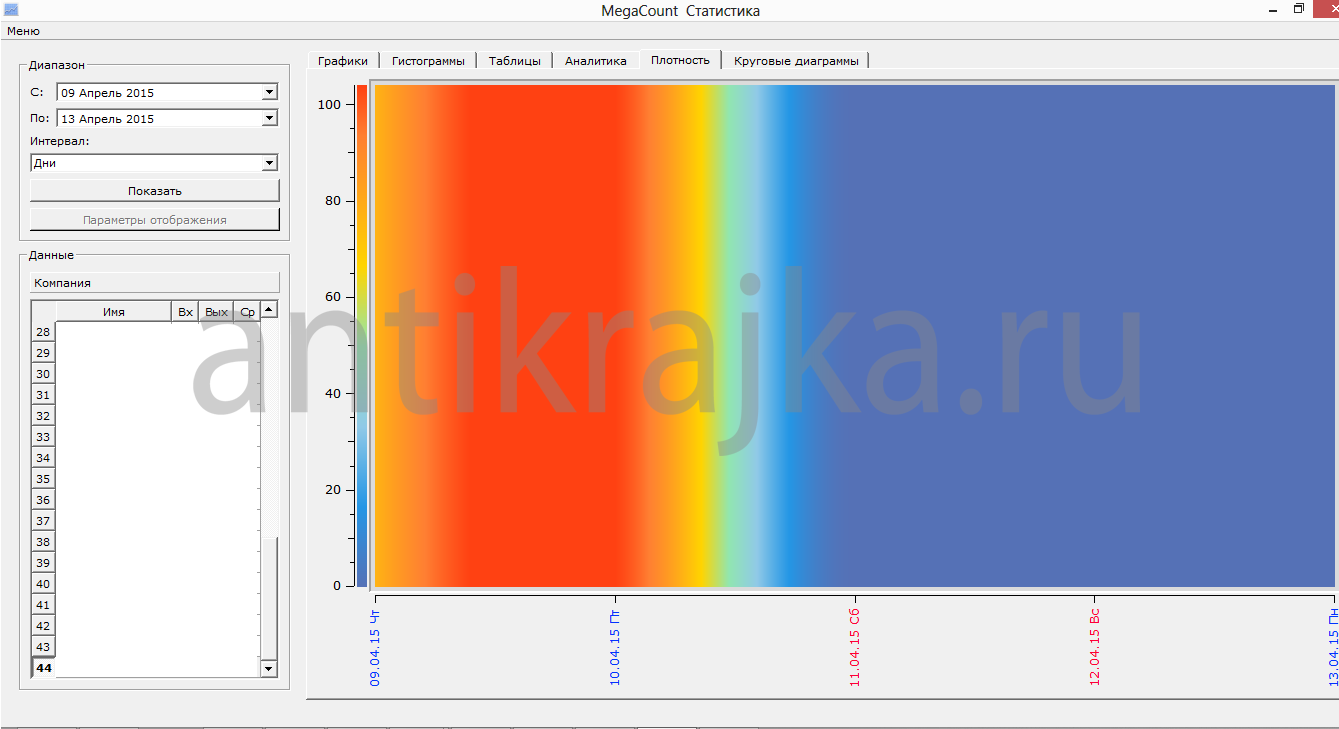Image resolution: width=1339 pixels, height=729 pixels.
Task: Select the Таблицы tab
Action: [514, 61]
